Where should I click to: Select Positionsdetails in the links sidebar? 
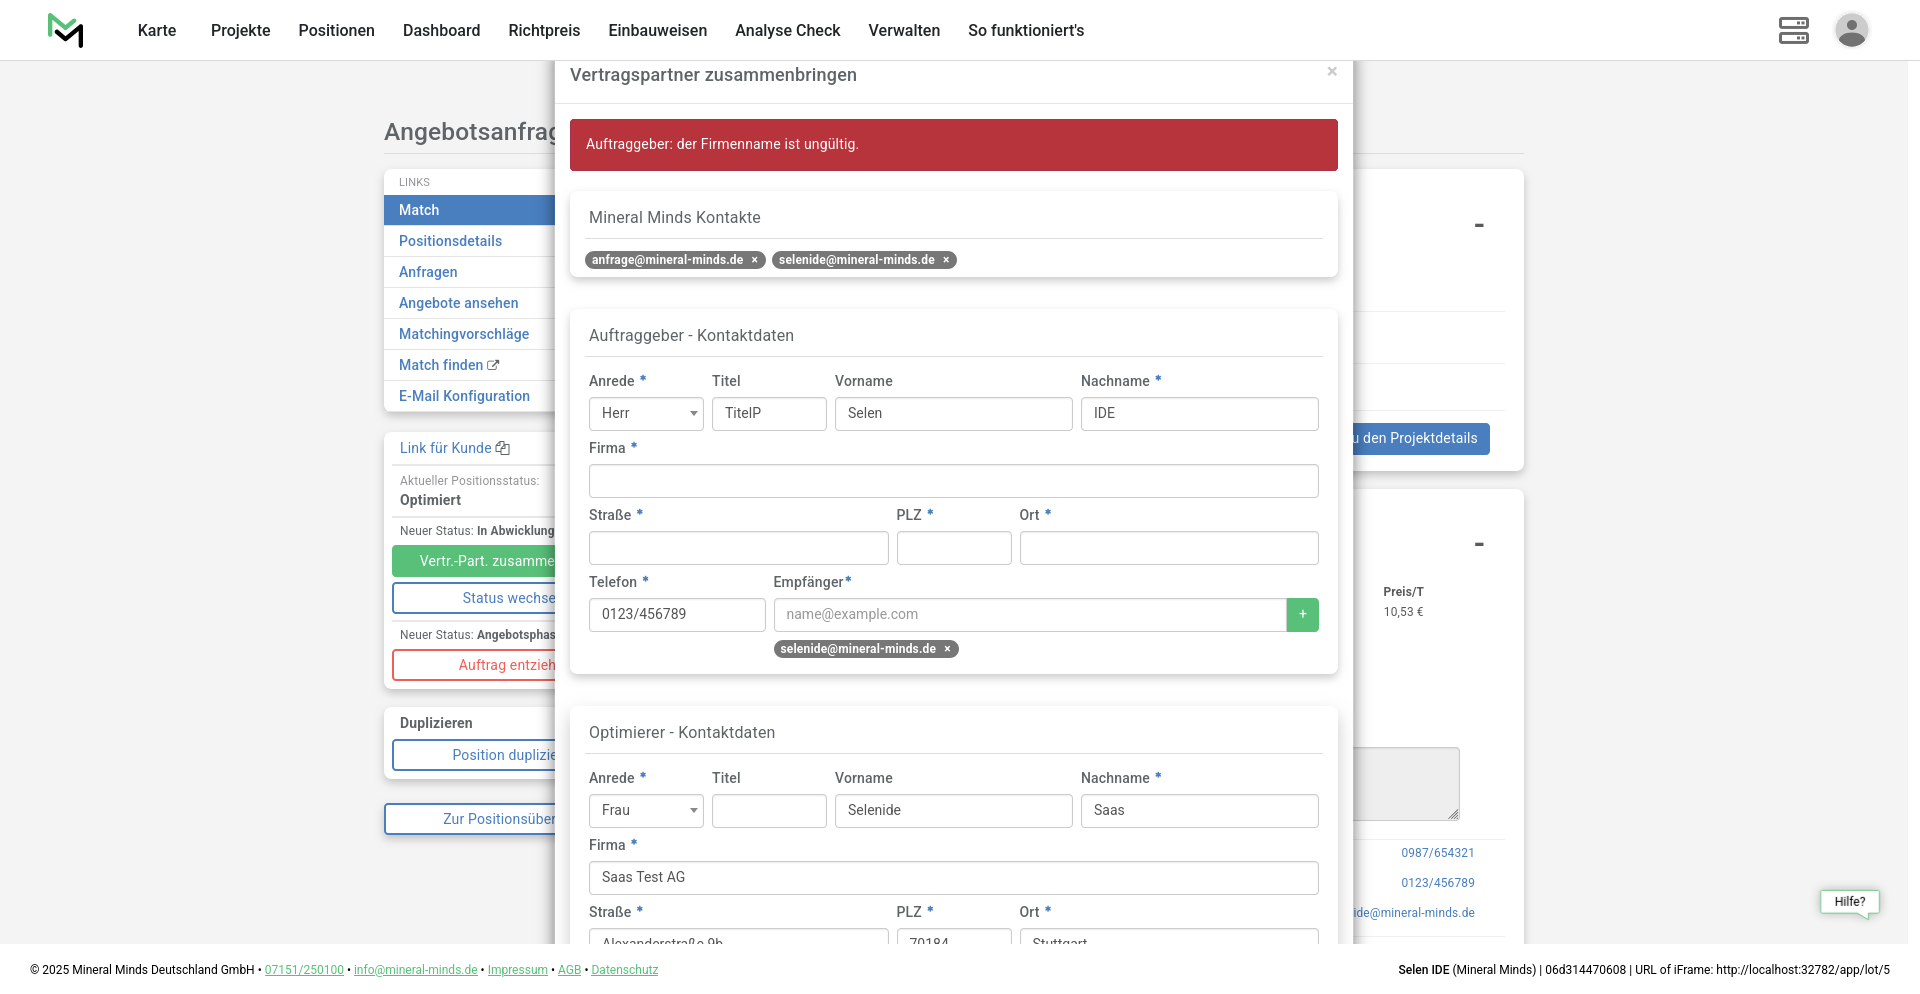(x=450, y=241)
